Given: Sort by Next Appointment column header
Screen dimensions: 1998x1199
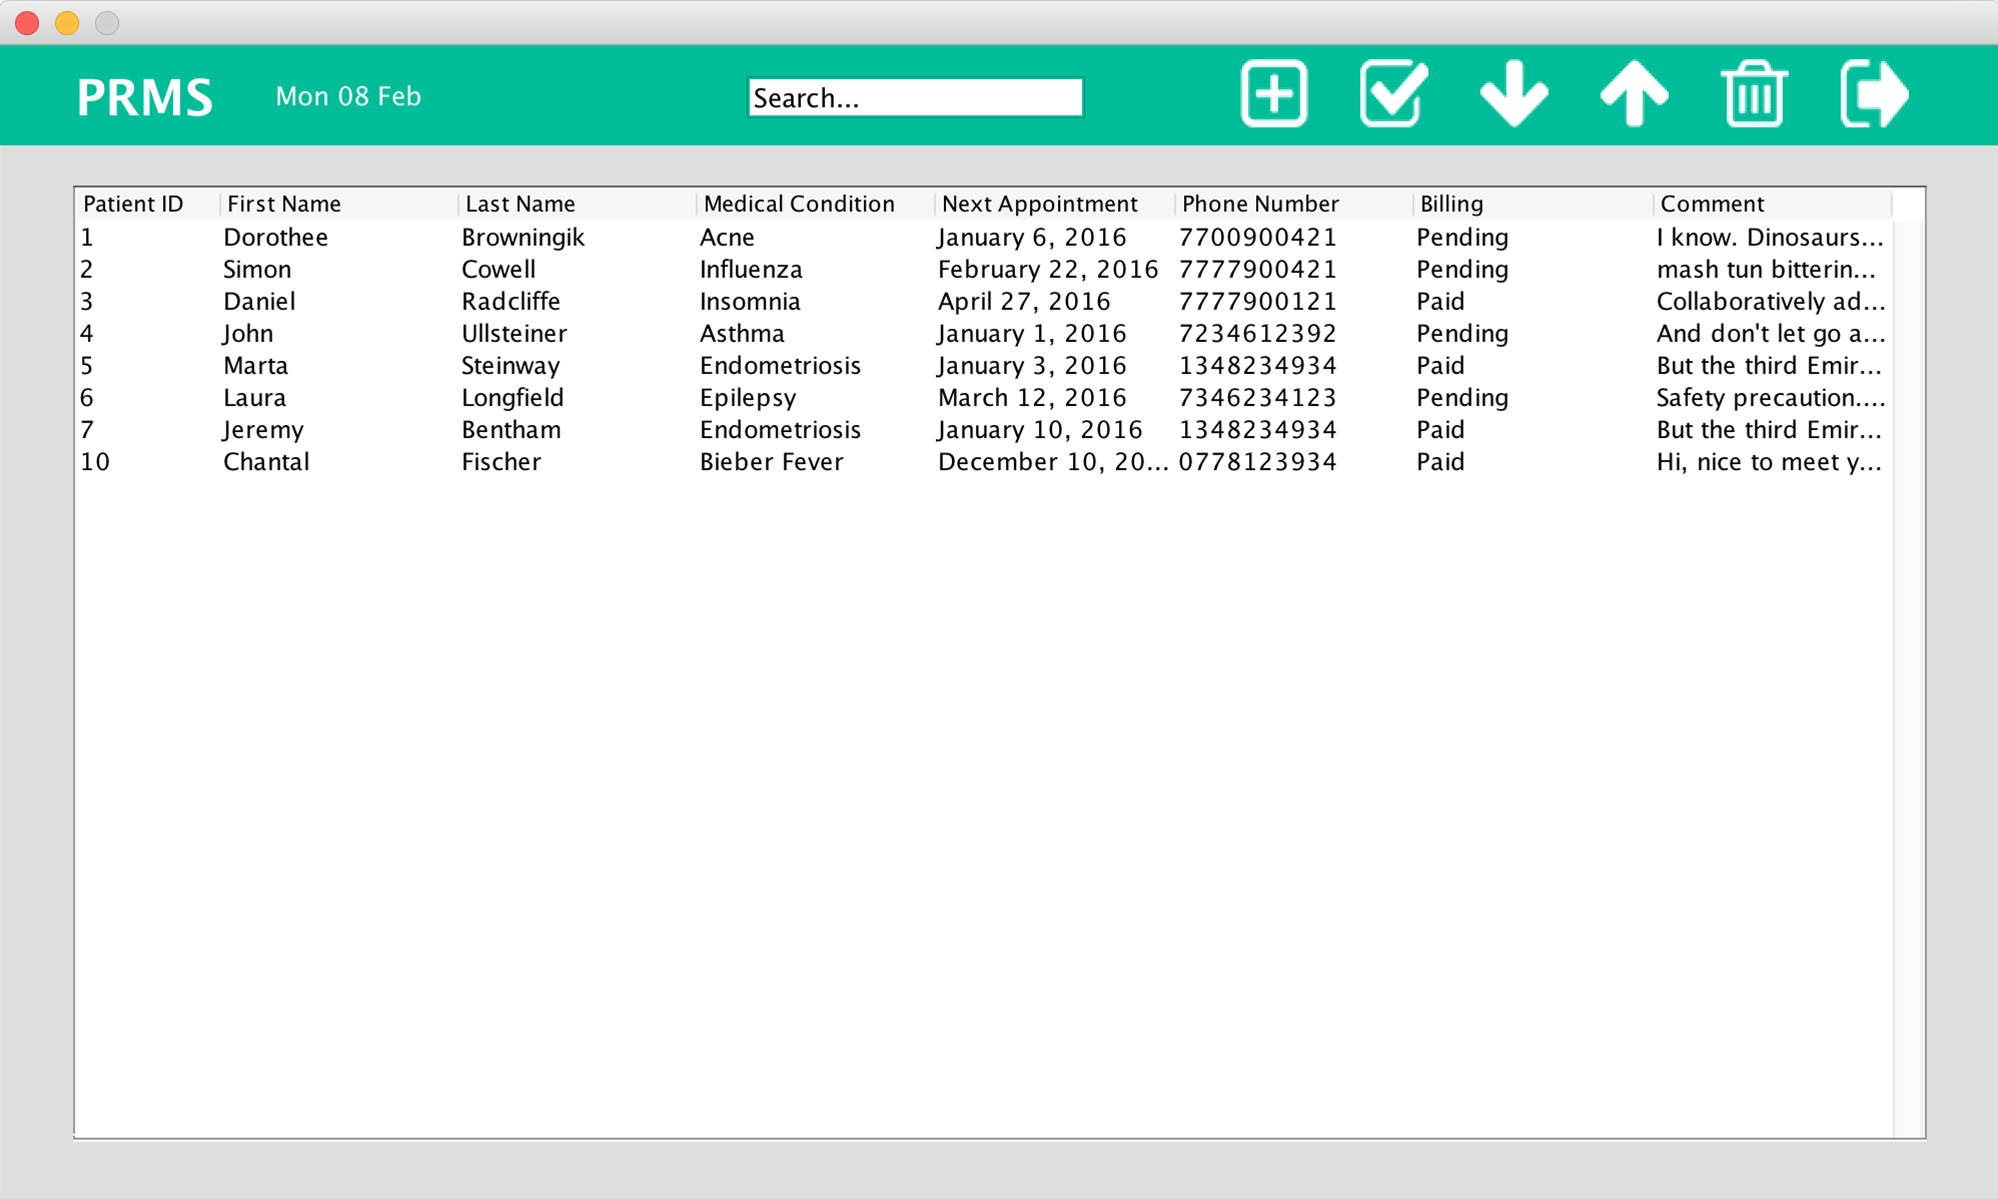Looking at the screenshot, I should coord(1054,204).
